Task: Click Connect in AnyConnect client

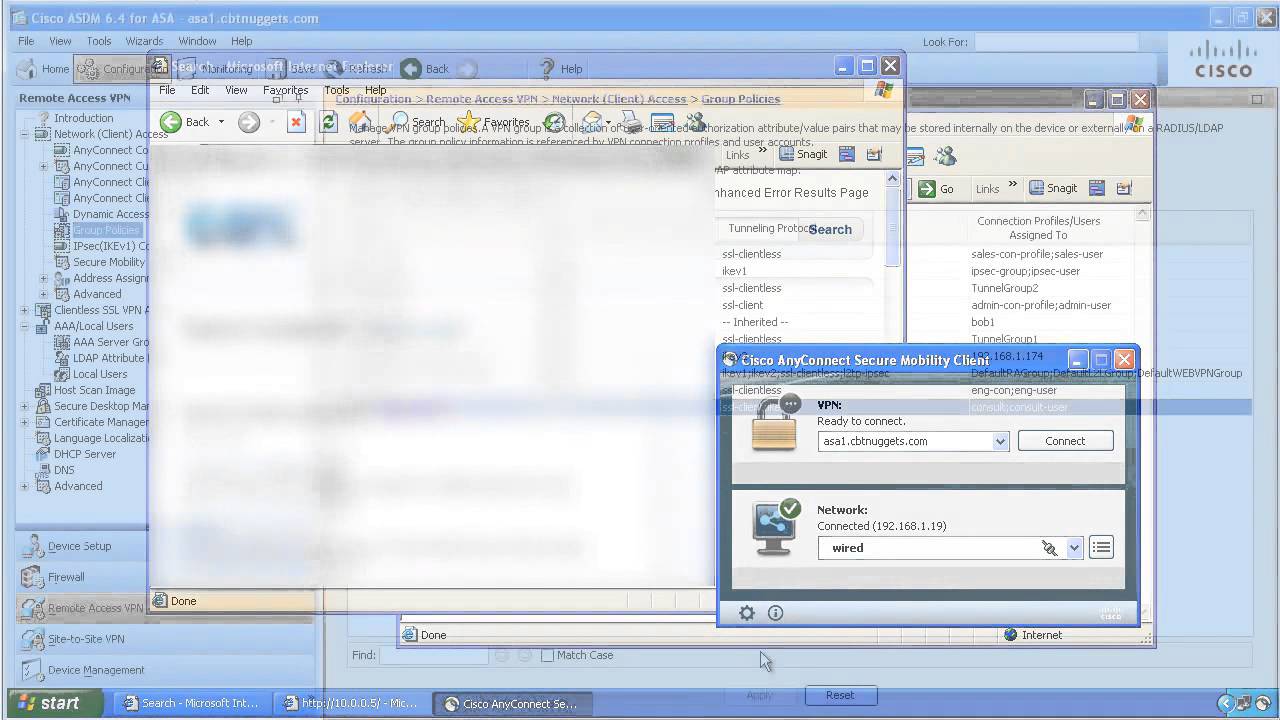Action: click(x=1065, y=441)
